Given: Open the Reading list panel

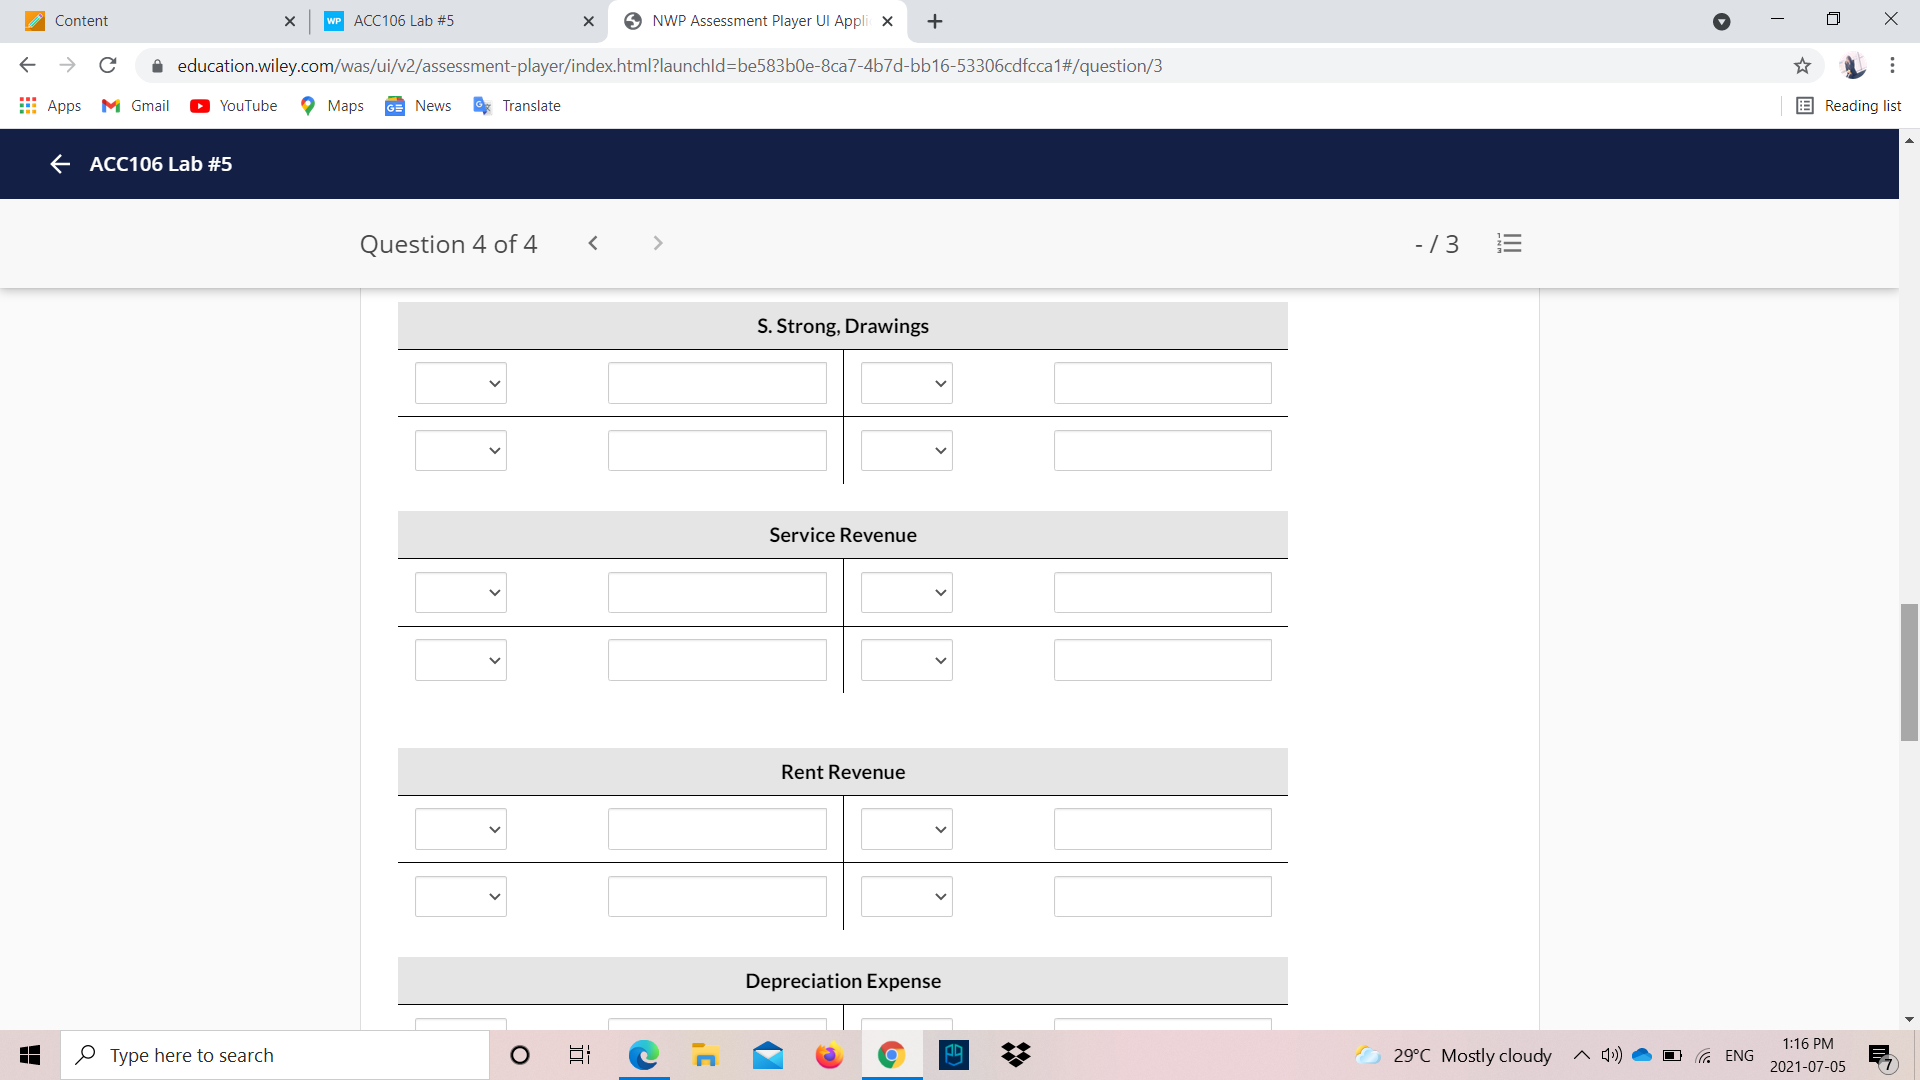Looking at the screenshot, I should tap(1849, 106).
